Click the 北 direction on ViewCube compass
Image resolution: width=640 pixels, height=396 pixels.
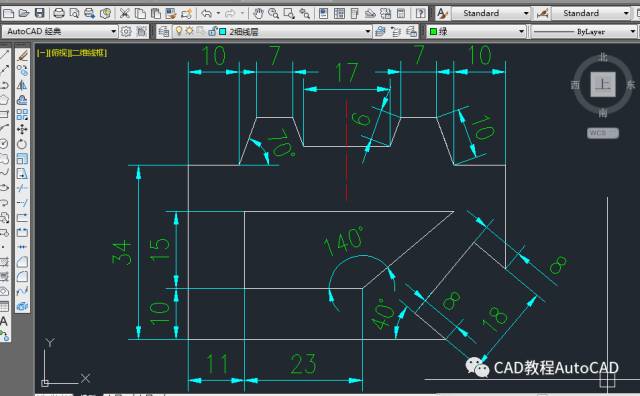point(603,57)
